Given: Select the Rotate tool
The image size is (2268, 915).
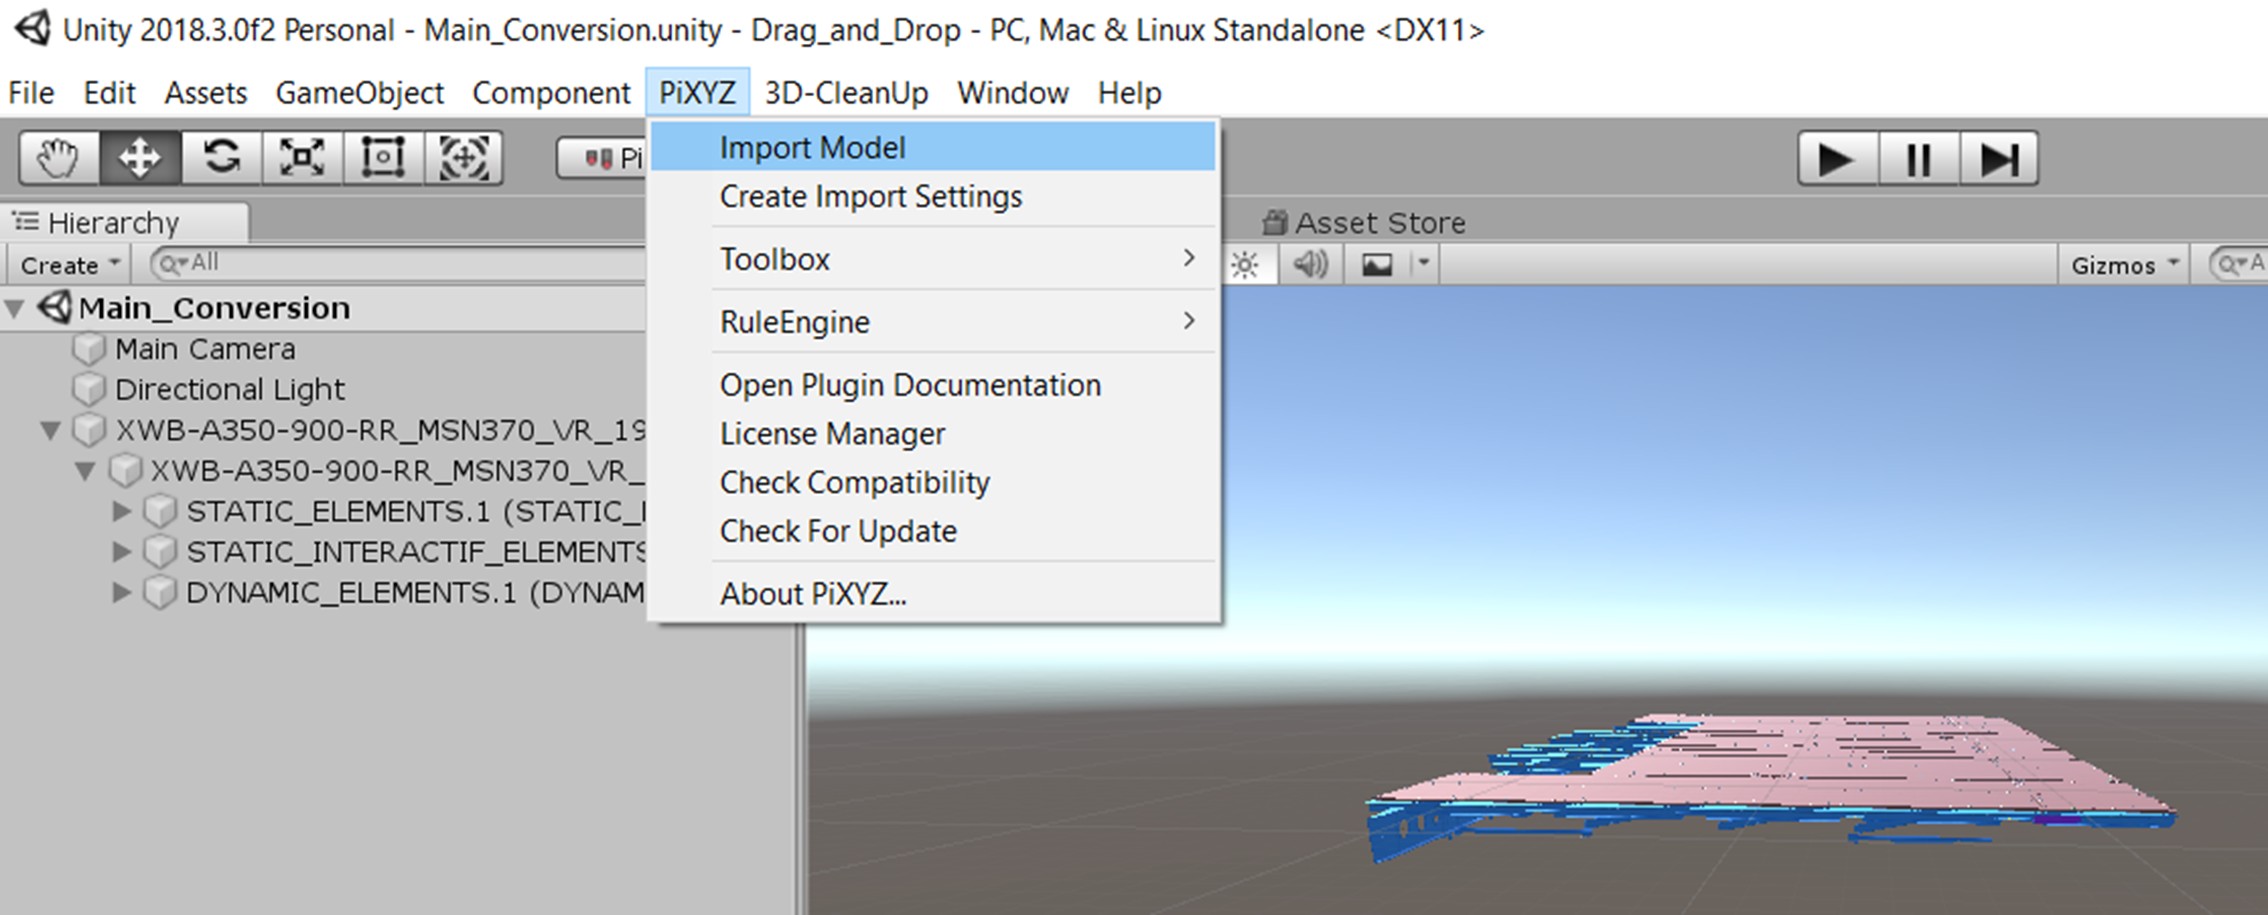Looking at the screenshot, I should click(x=221, y=158).
